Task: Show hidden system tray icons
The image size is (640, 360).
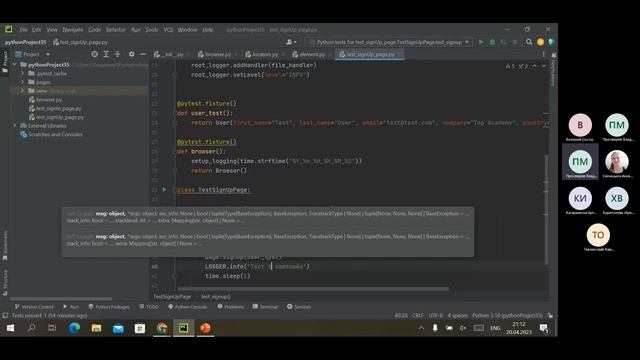Action: point(421,328)
